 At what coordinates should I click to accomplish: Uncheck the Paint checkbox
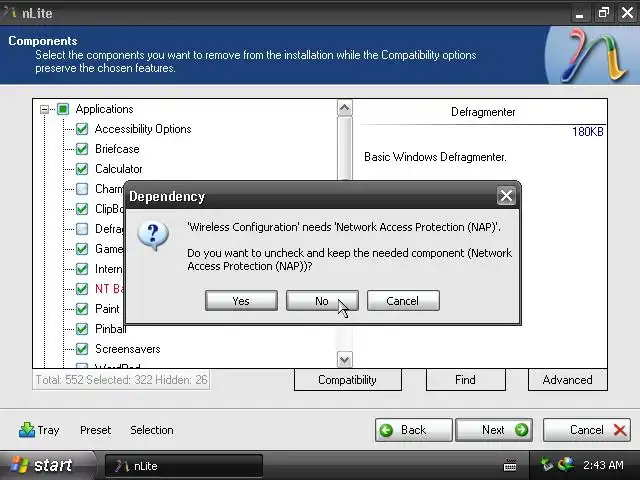click(82, 309)
